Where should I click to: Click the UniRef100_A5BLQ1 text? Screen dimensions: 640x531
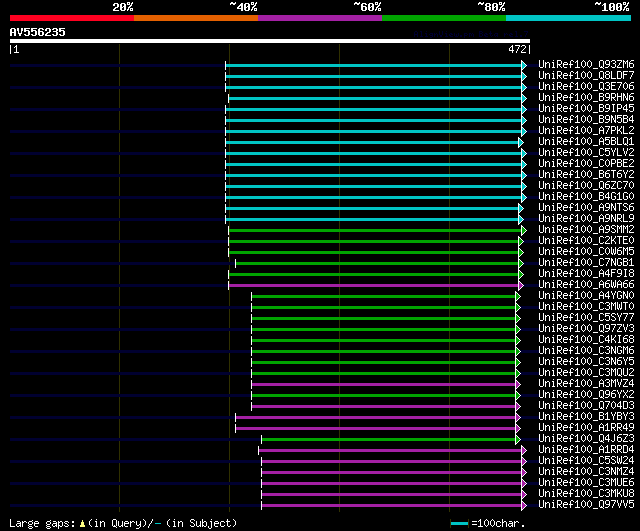(586, 142)
